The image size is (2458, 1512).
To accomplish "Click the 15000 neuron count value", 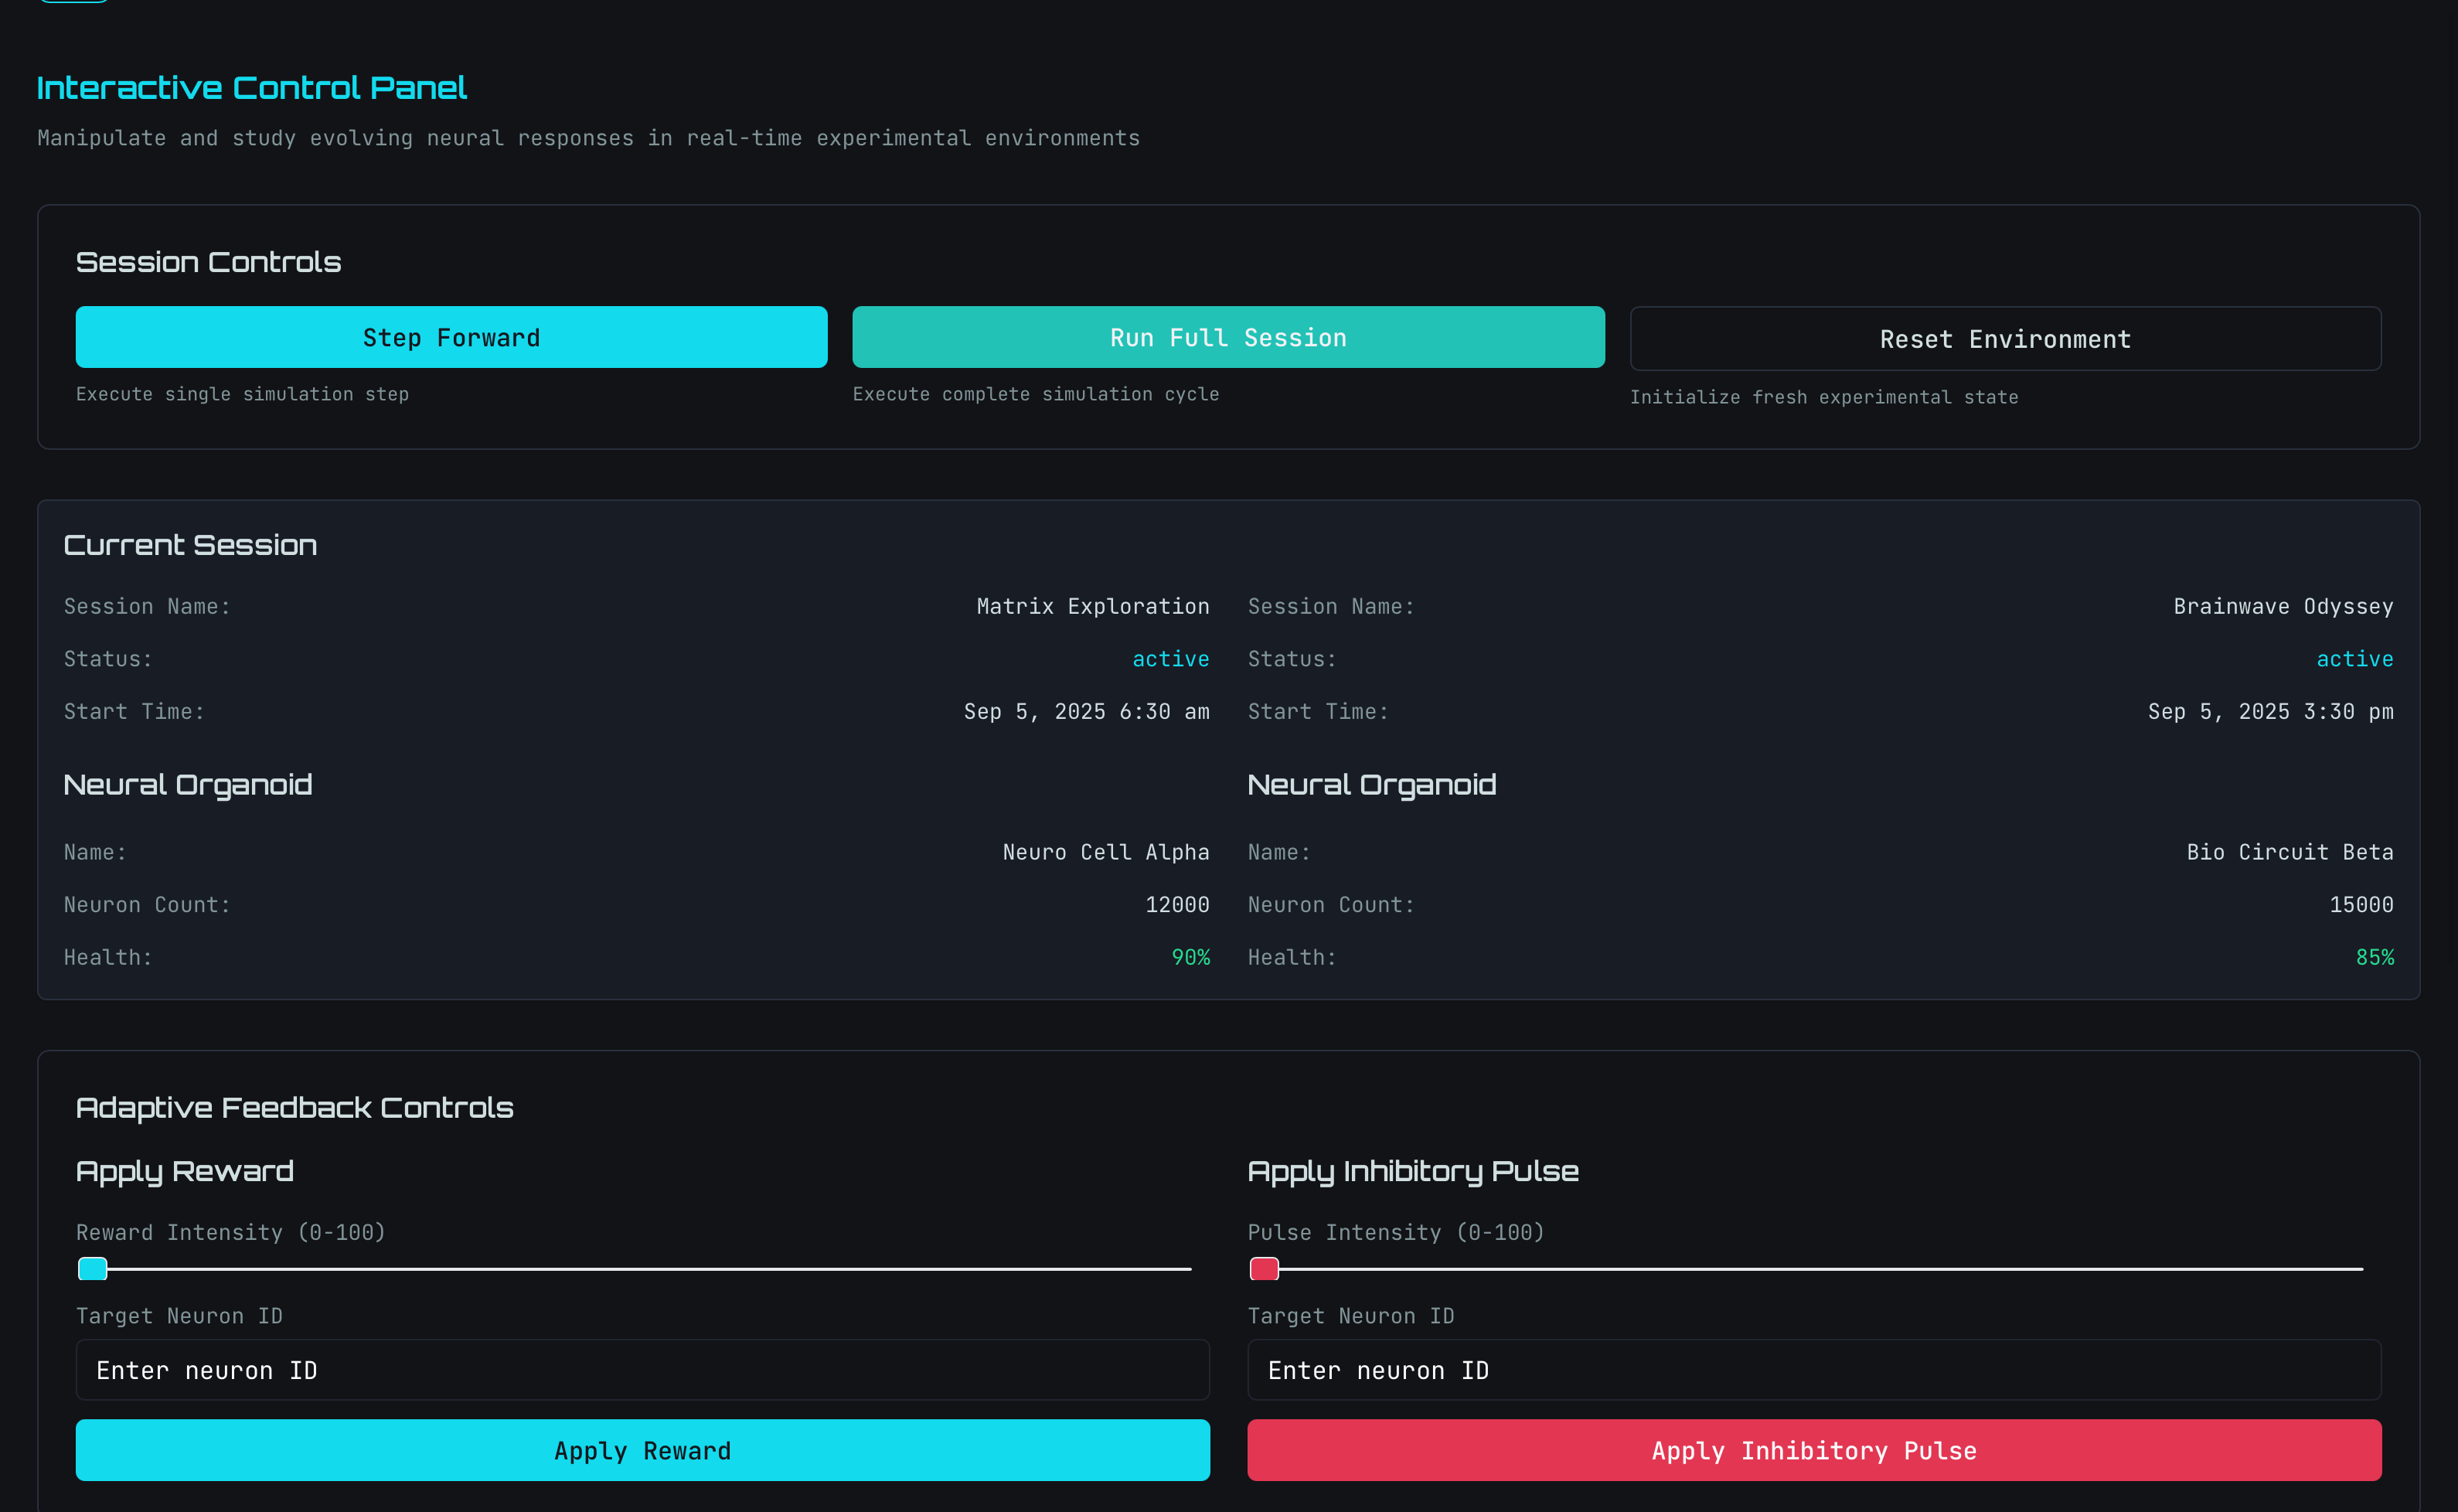I will 2361,905.
